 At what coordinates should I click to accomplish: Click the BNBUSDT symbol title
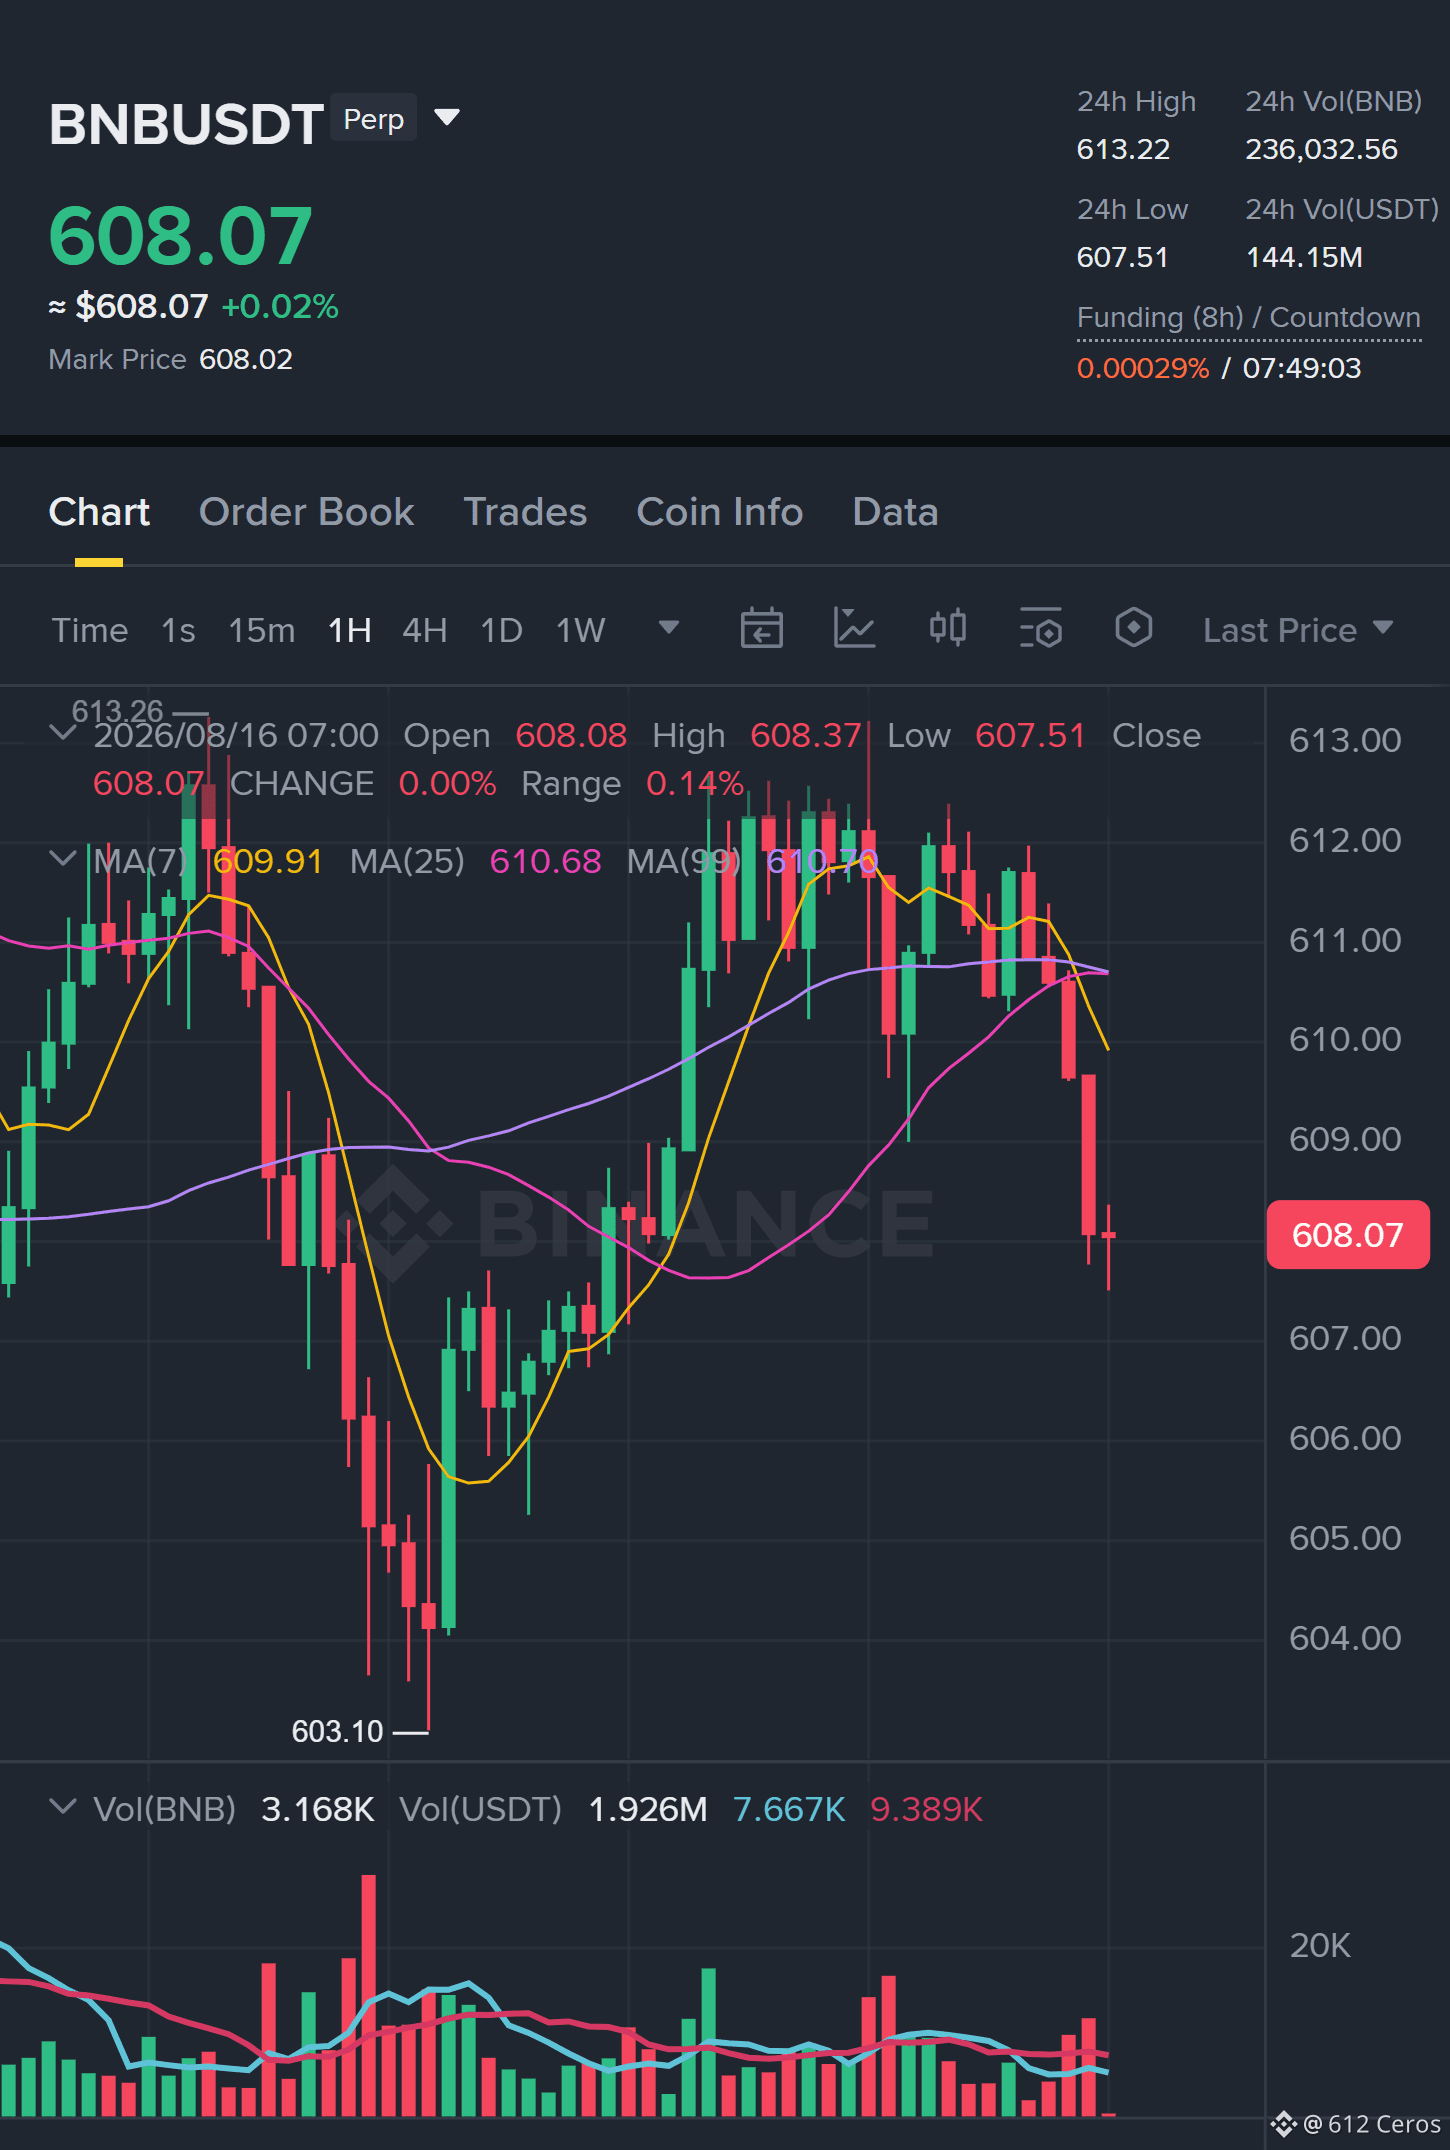tap(186, 125)
